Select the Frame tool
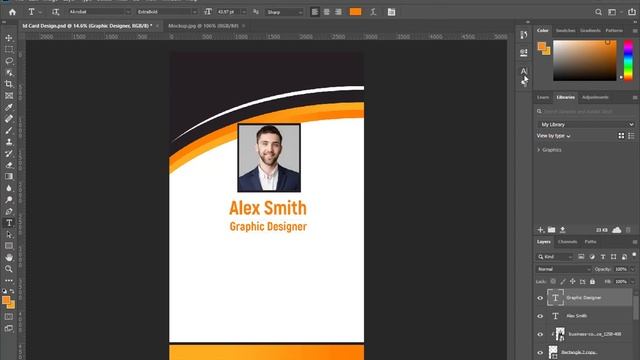Viewport: 640px width, 360px height. 9,96
